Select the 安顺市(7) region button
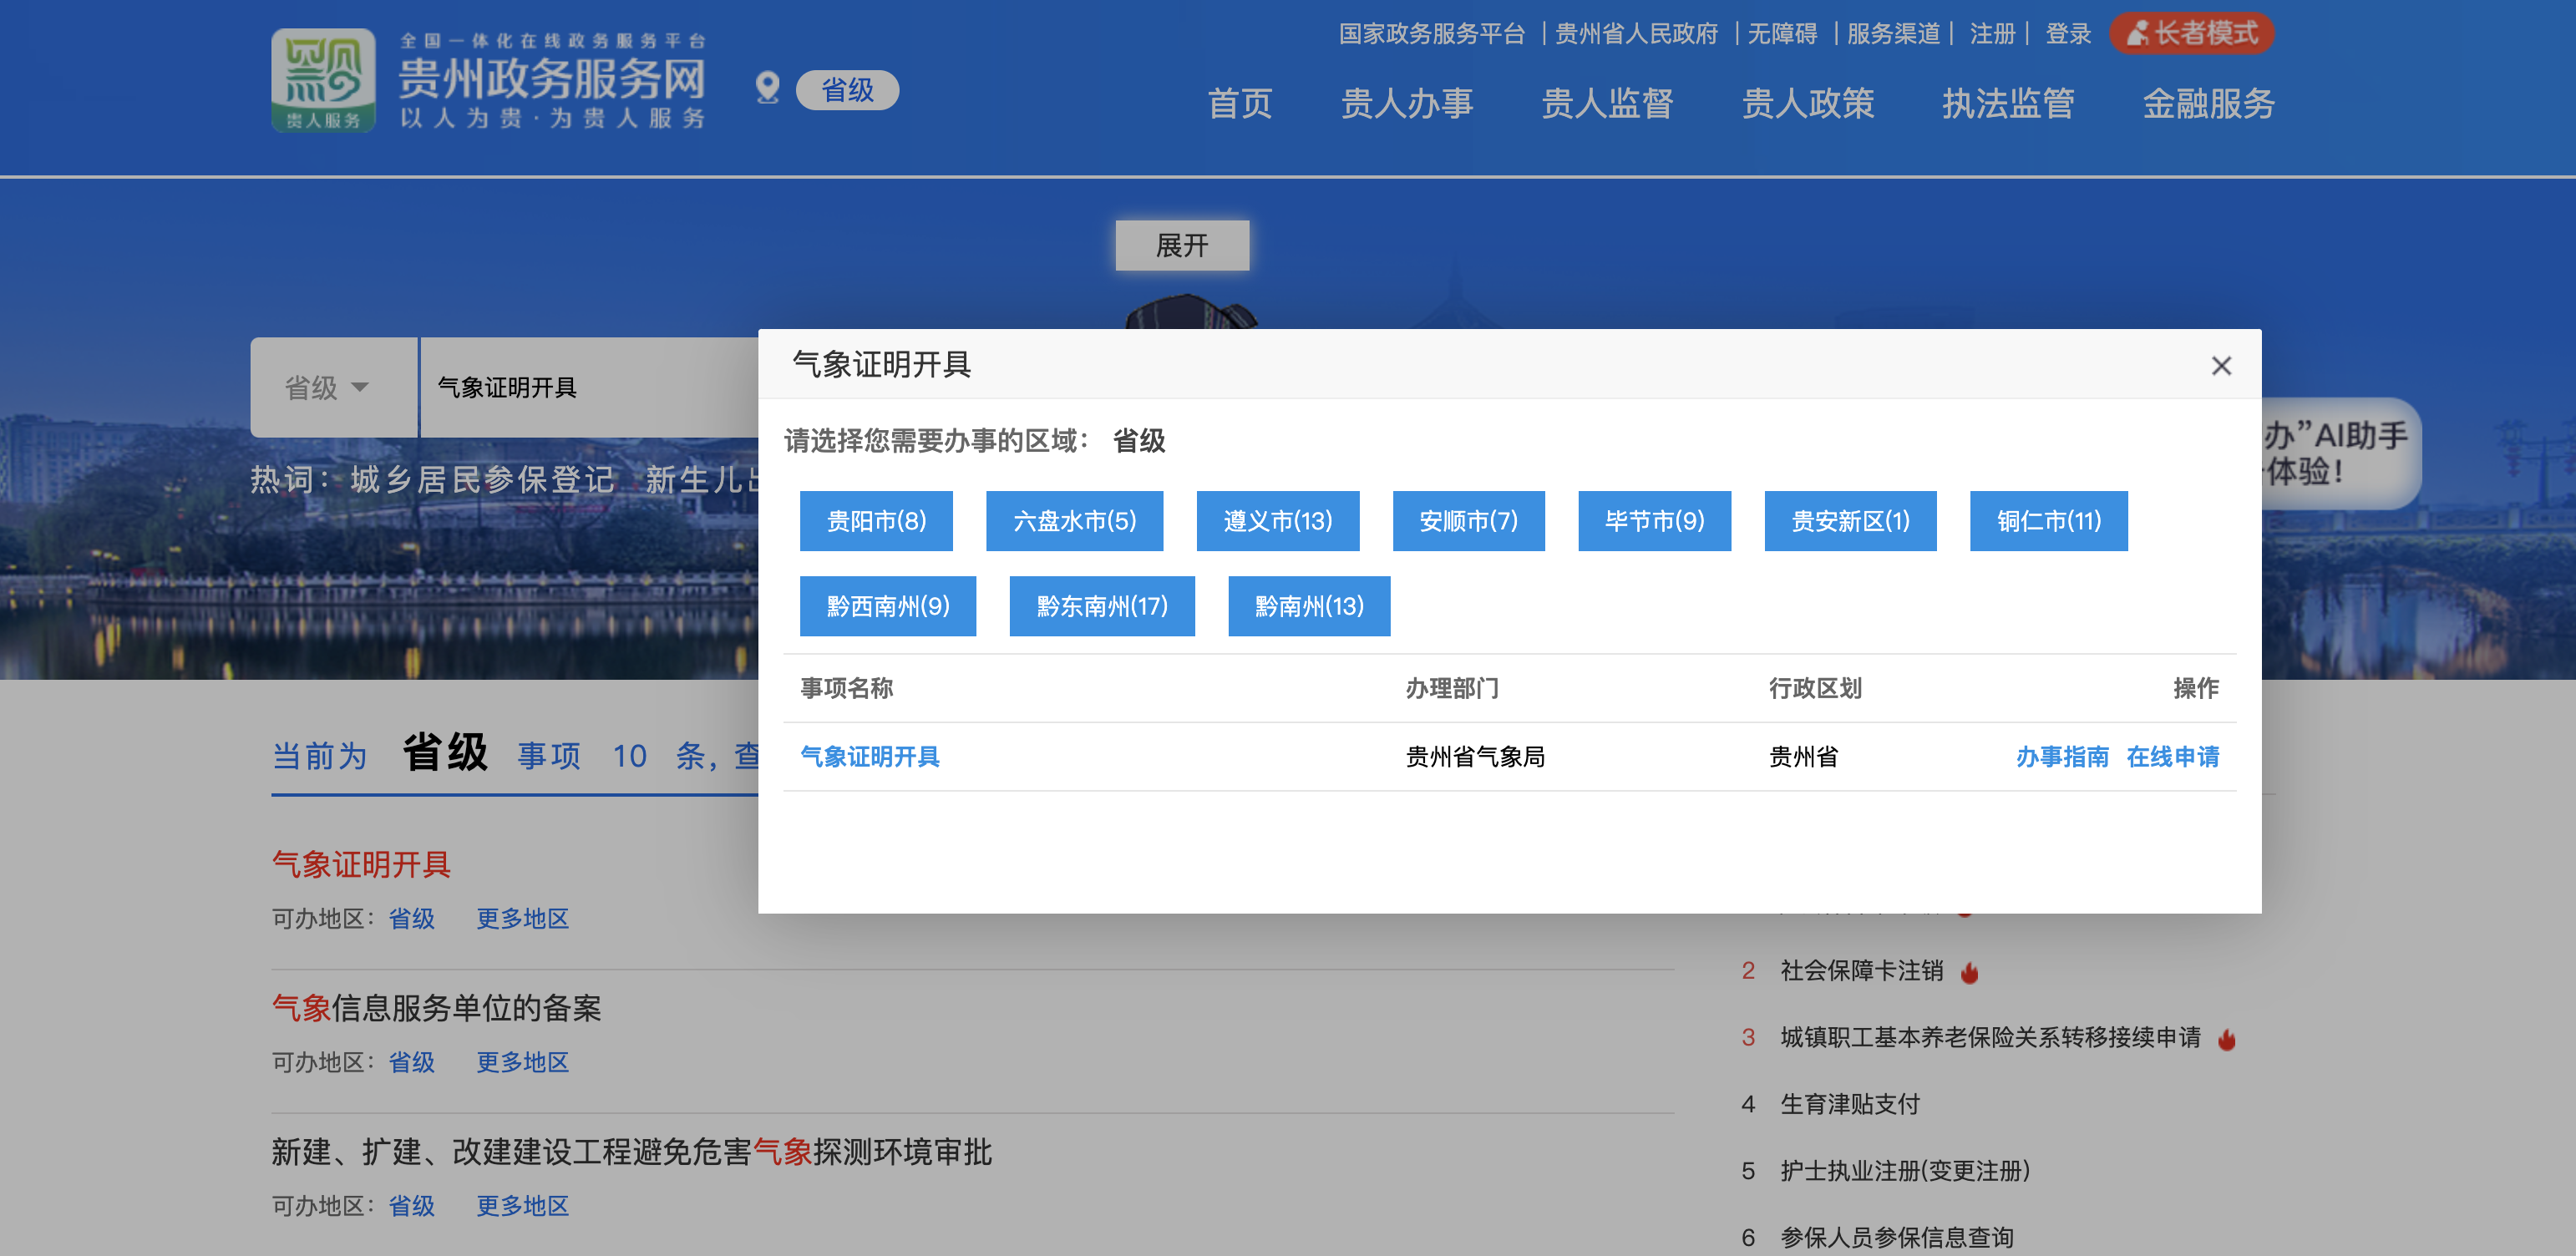Screen dimensions: 2576x1256 (x=1468, y=521)
